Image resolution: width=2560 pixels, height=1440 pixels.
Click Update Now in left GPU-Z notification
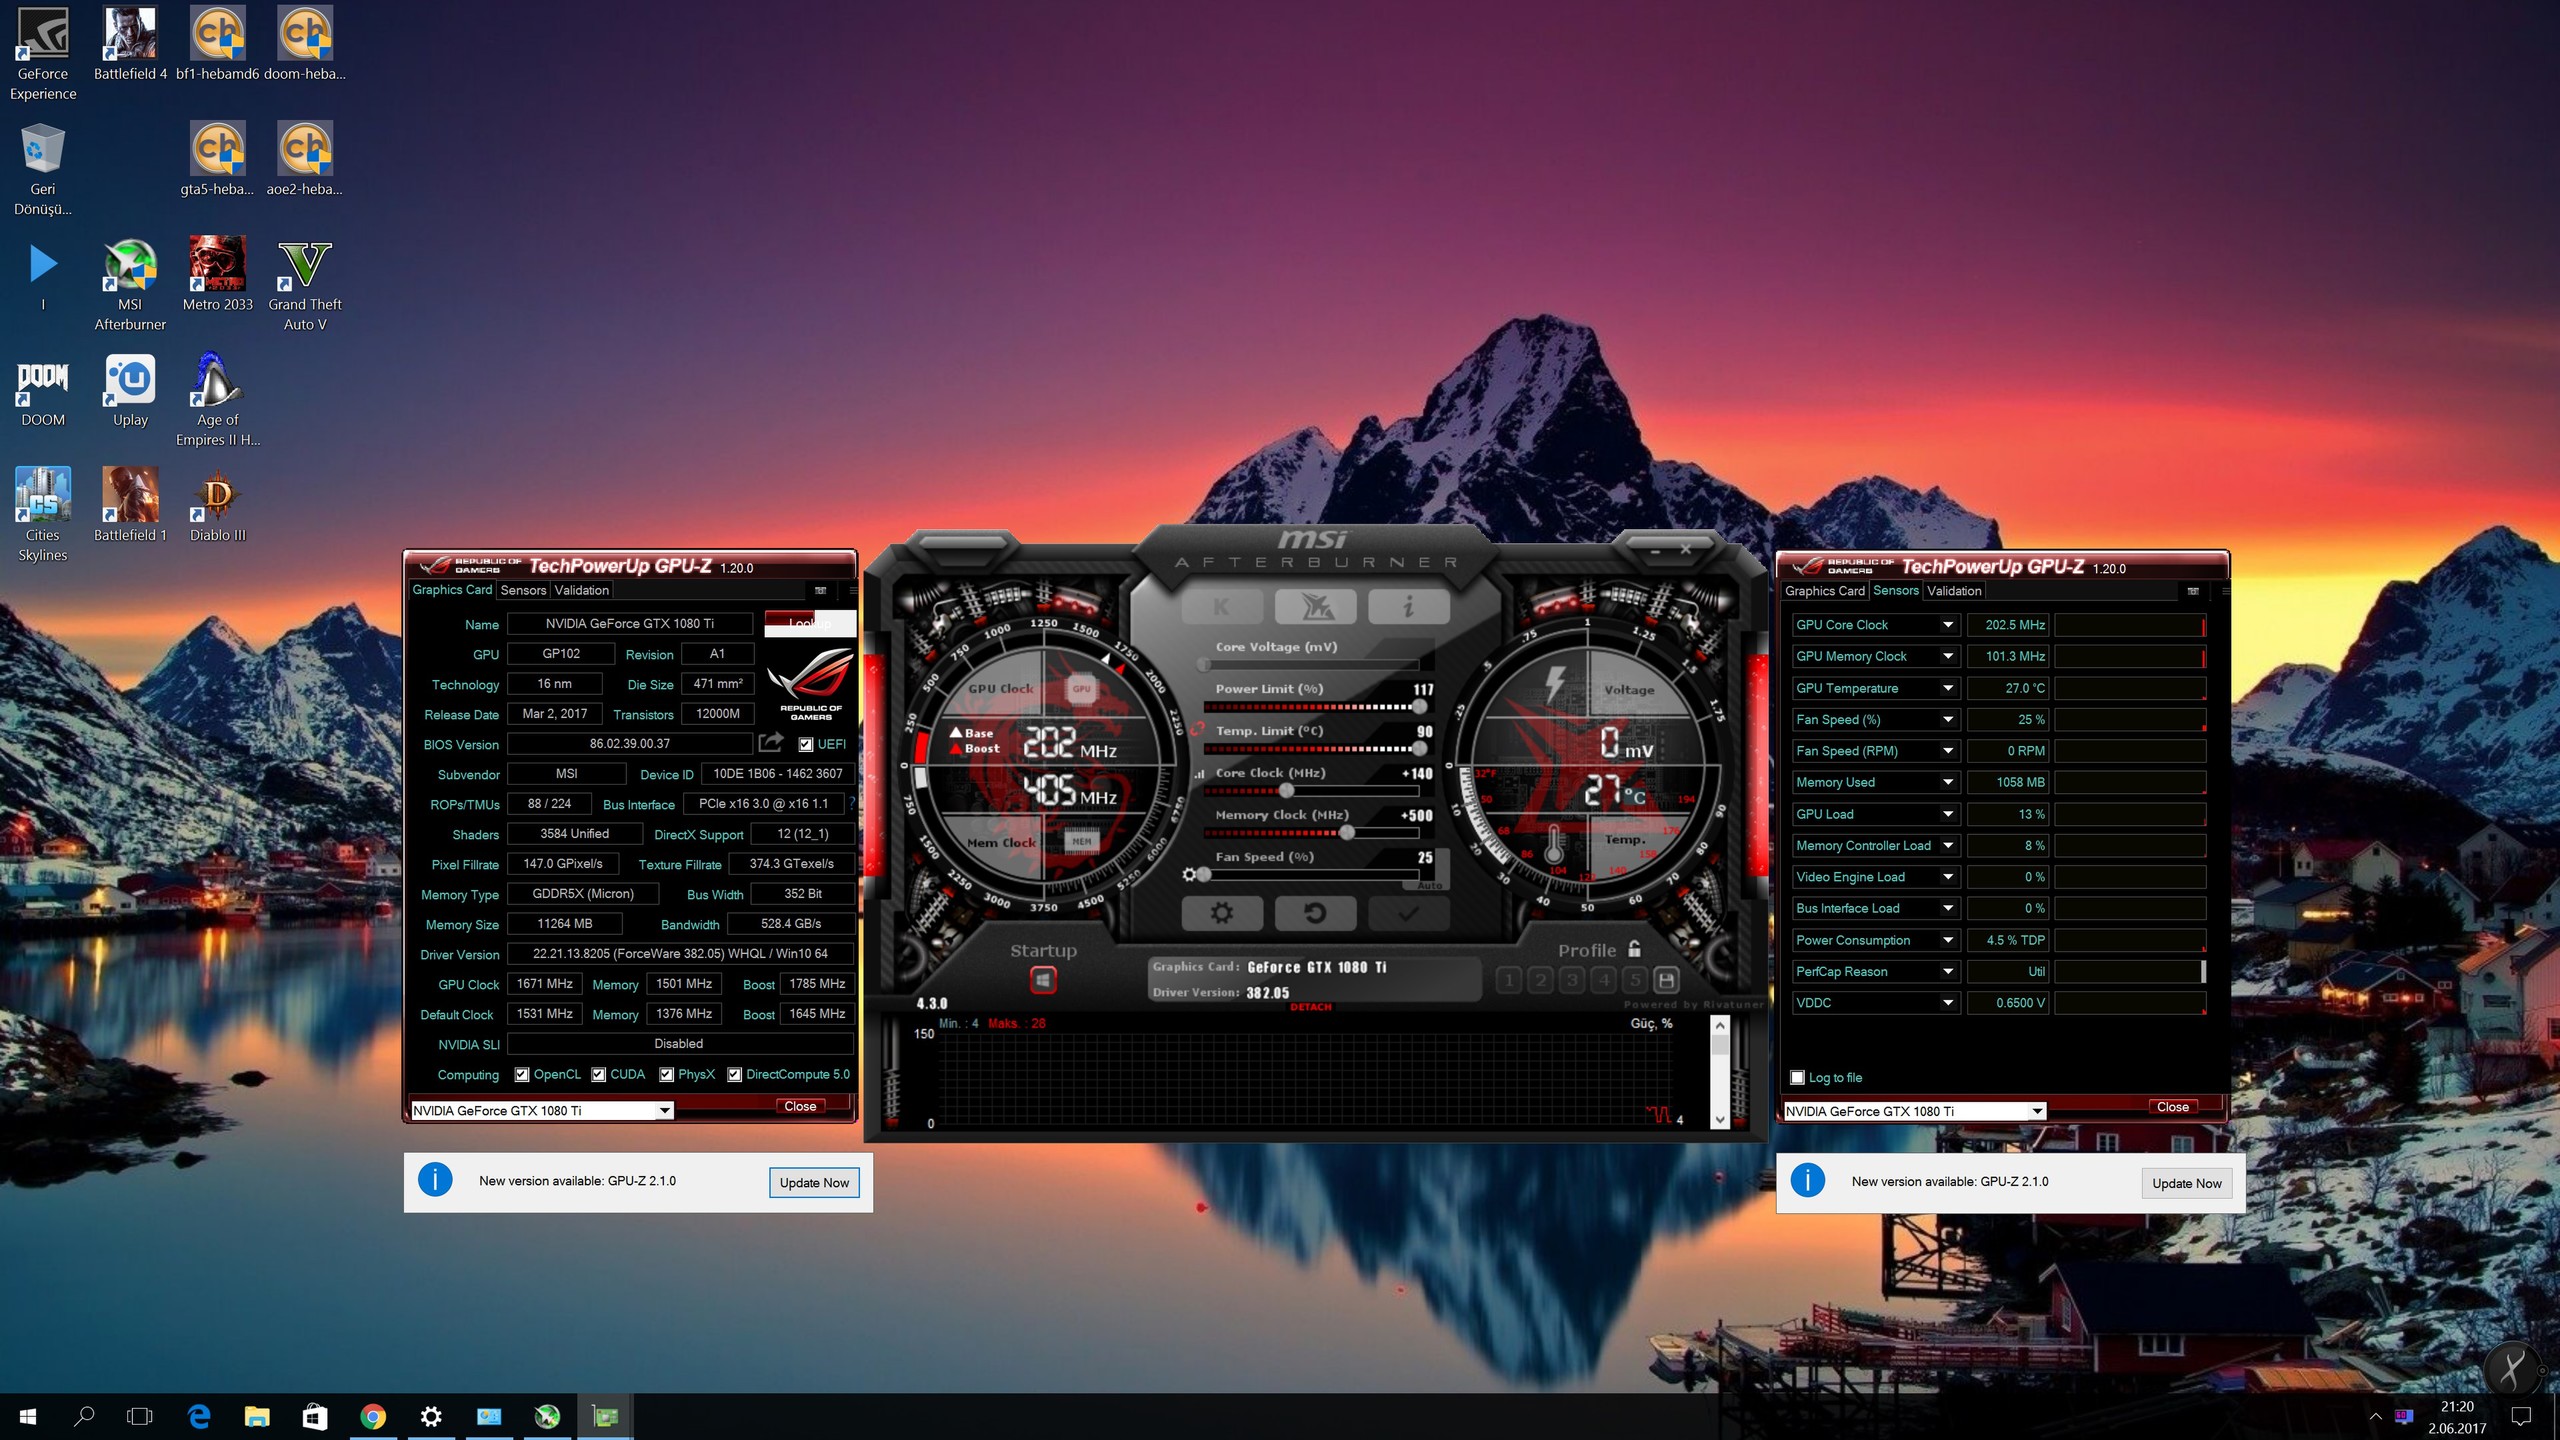(x=814, y=1182)
